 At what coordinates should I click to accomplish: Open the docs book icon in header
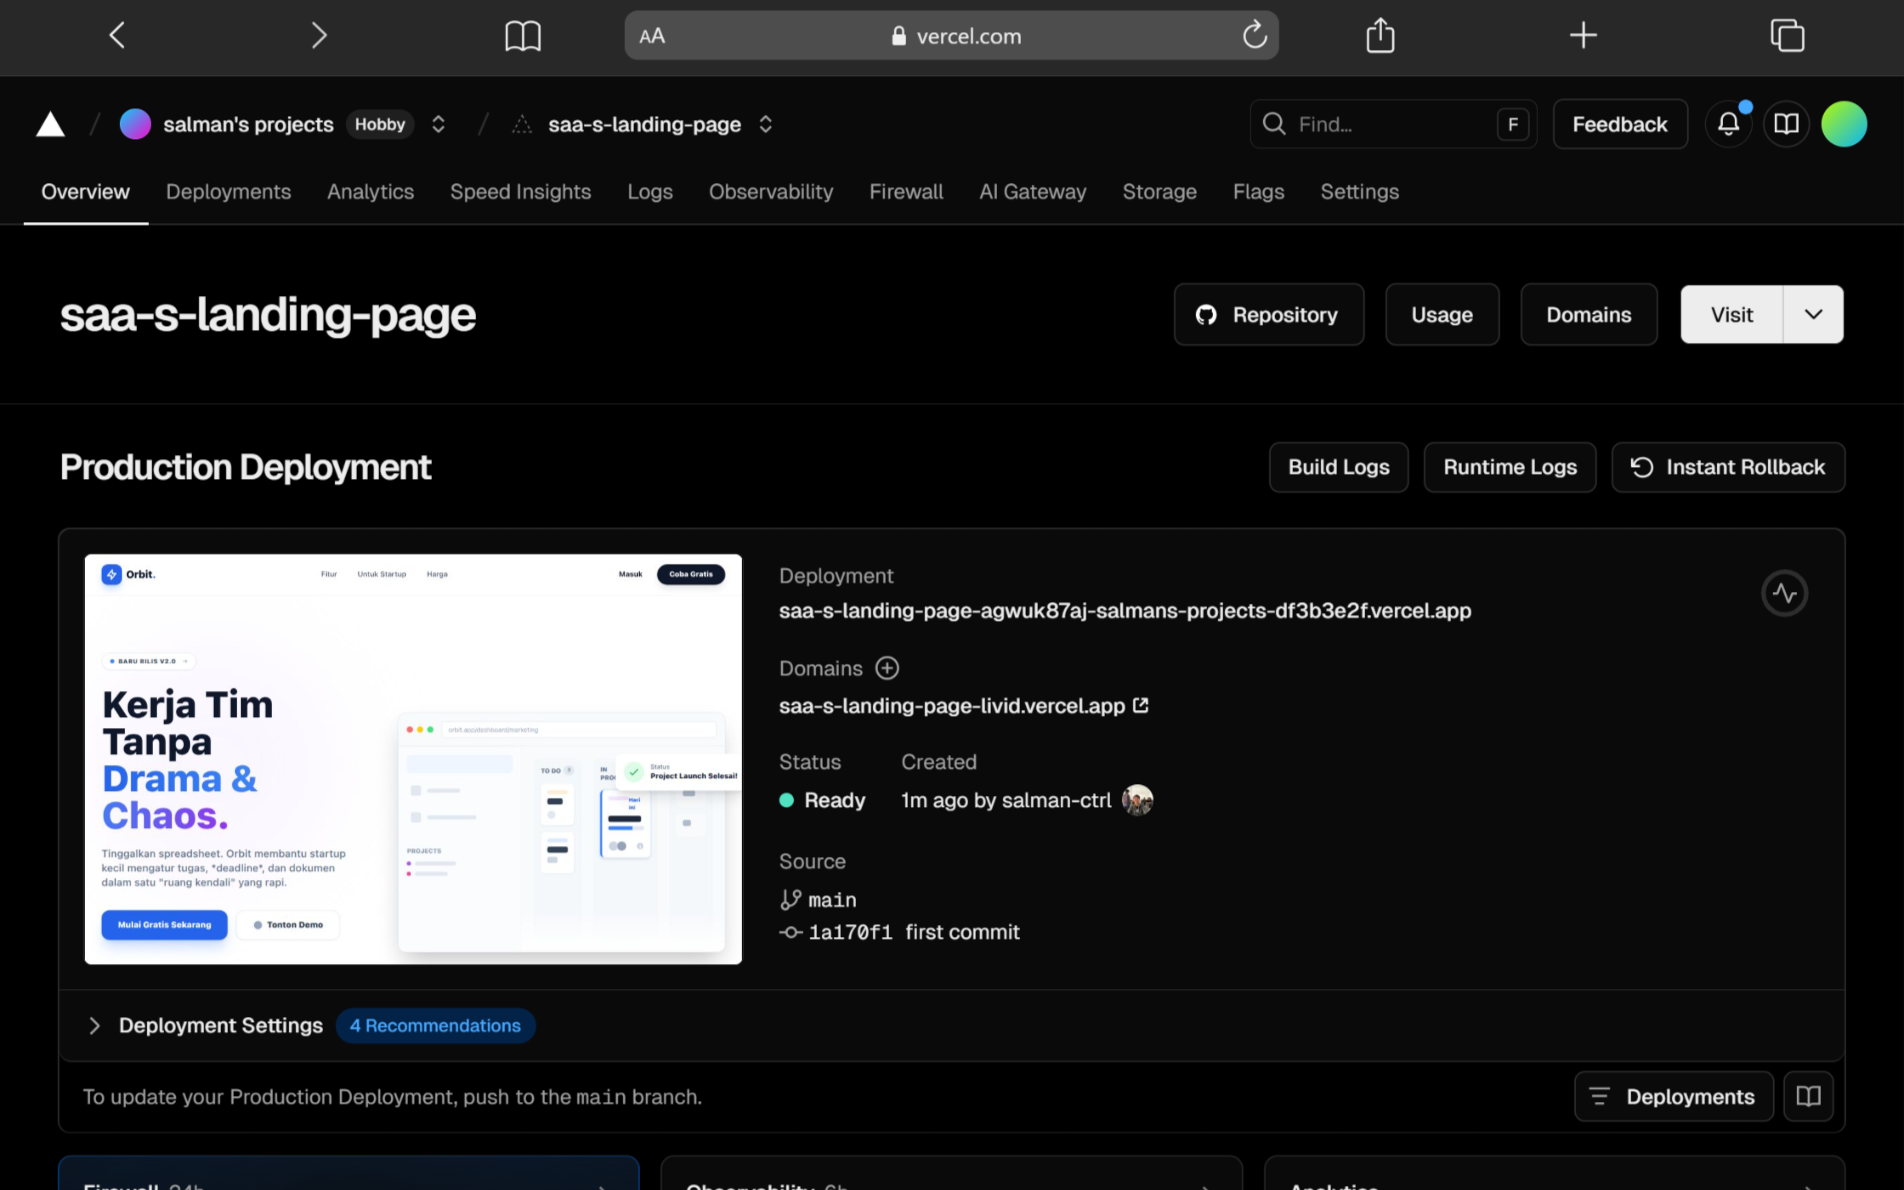click(x=1786, y=124)
